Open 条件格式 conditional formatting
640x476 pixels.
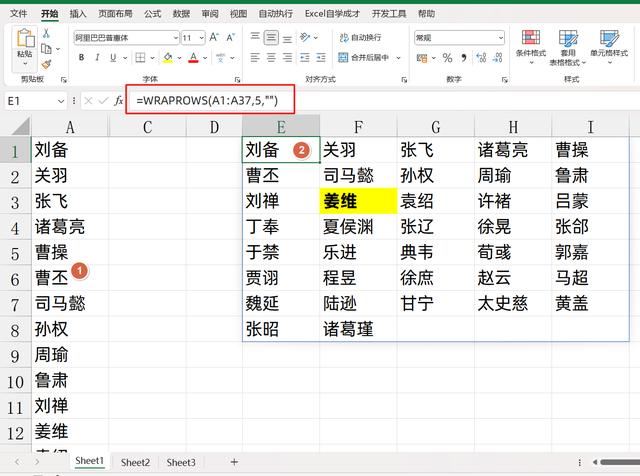pos(531,47)
